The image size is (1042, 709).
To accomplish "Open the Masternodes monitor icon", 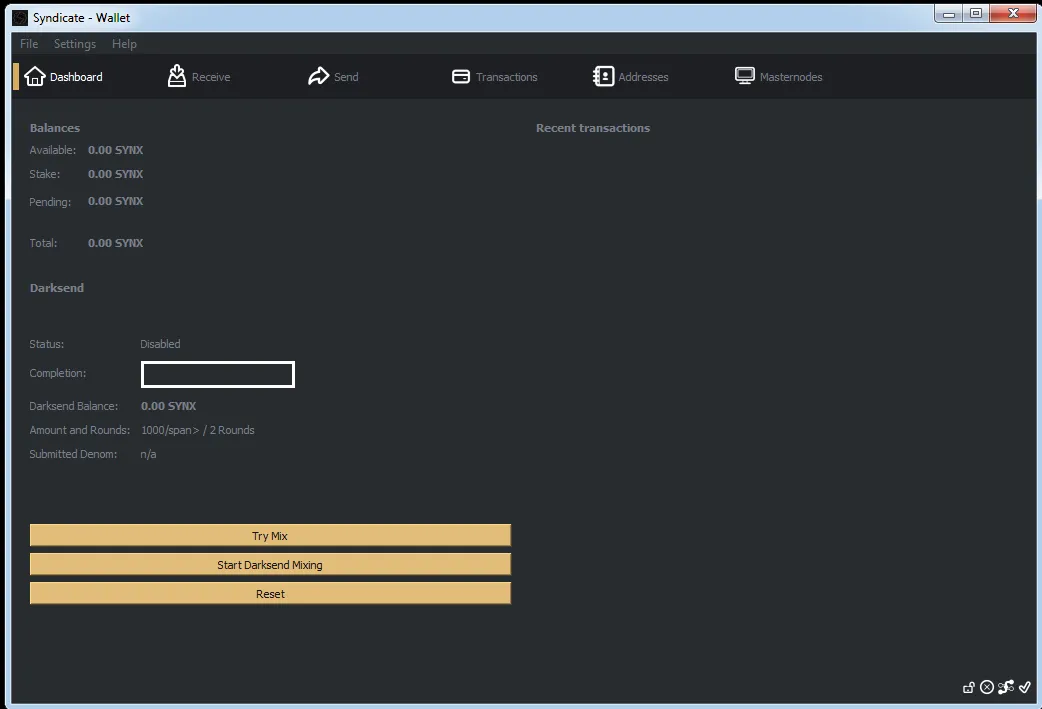I will pyautogui.click(x=744, y=76).
